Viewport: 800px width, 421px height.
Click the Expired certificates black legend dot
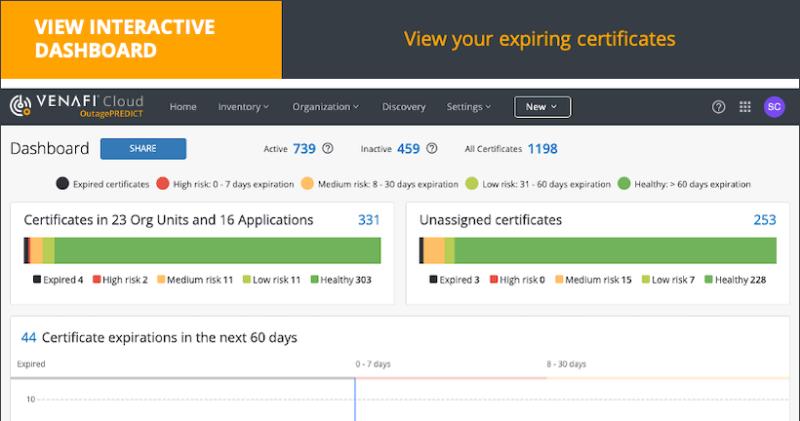(62, 184)
